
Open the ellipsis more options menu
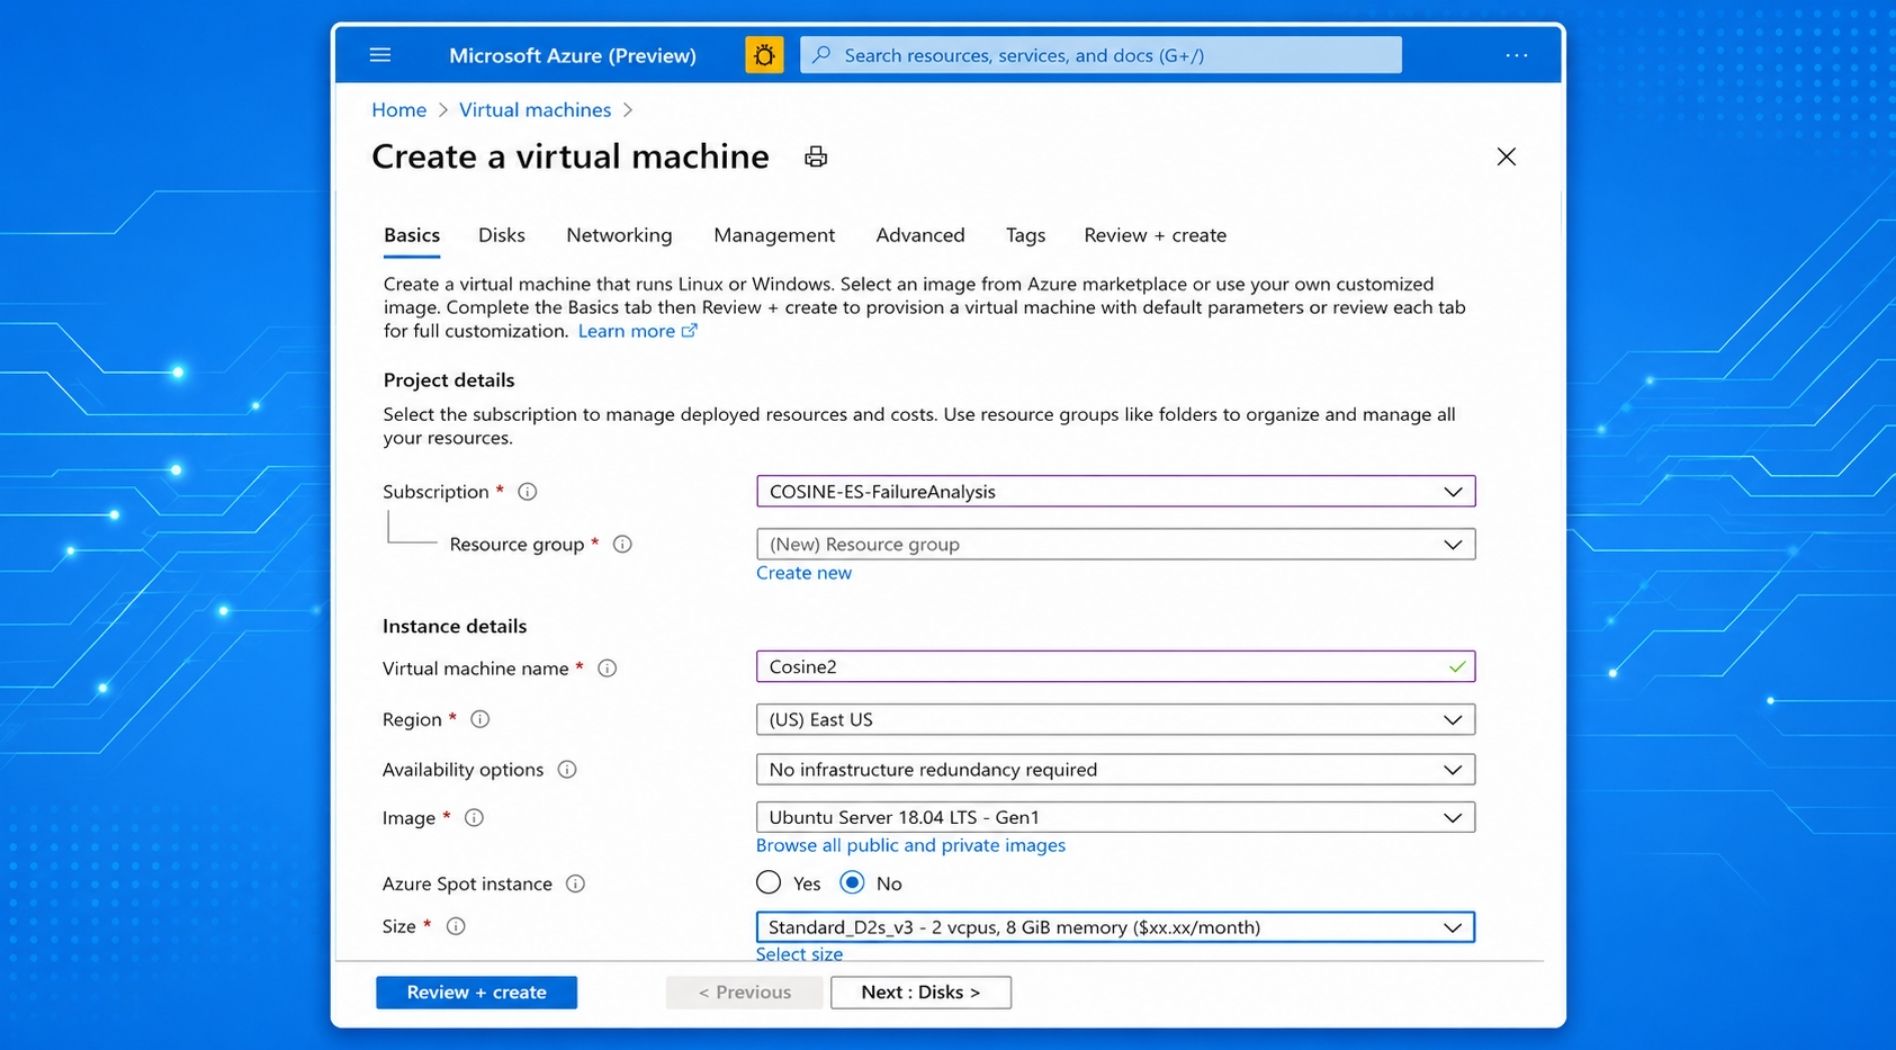click(x=1516, y=55)
